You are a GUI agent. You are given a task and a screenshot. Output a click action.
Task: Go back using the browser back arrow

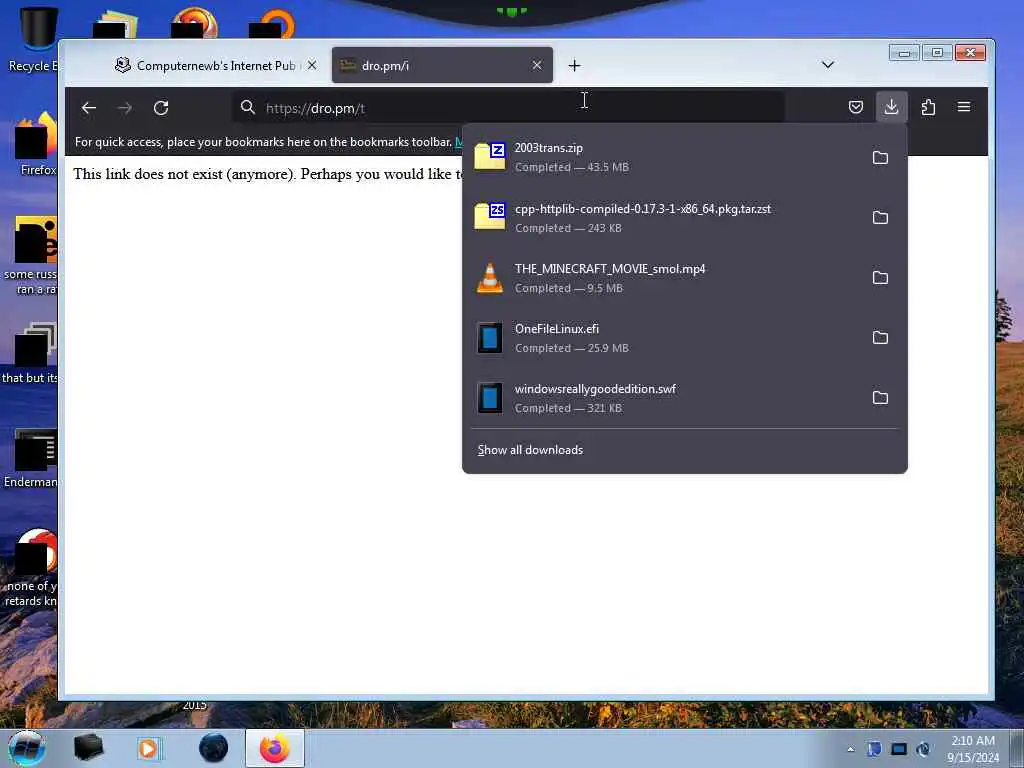click(x=89, y=108)
